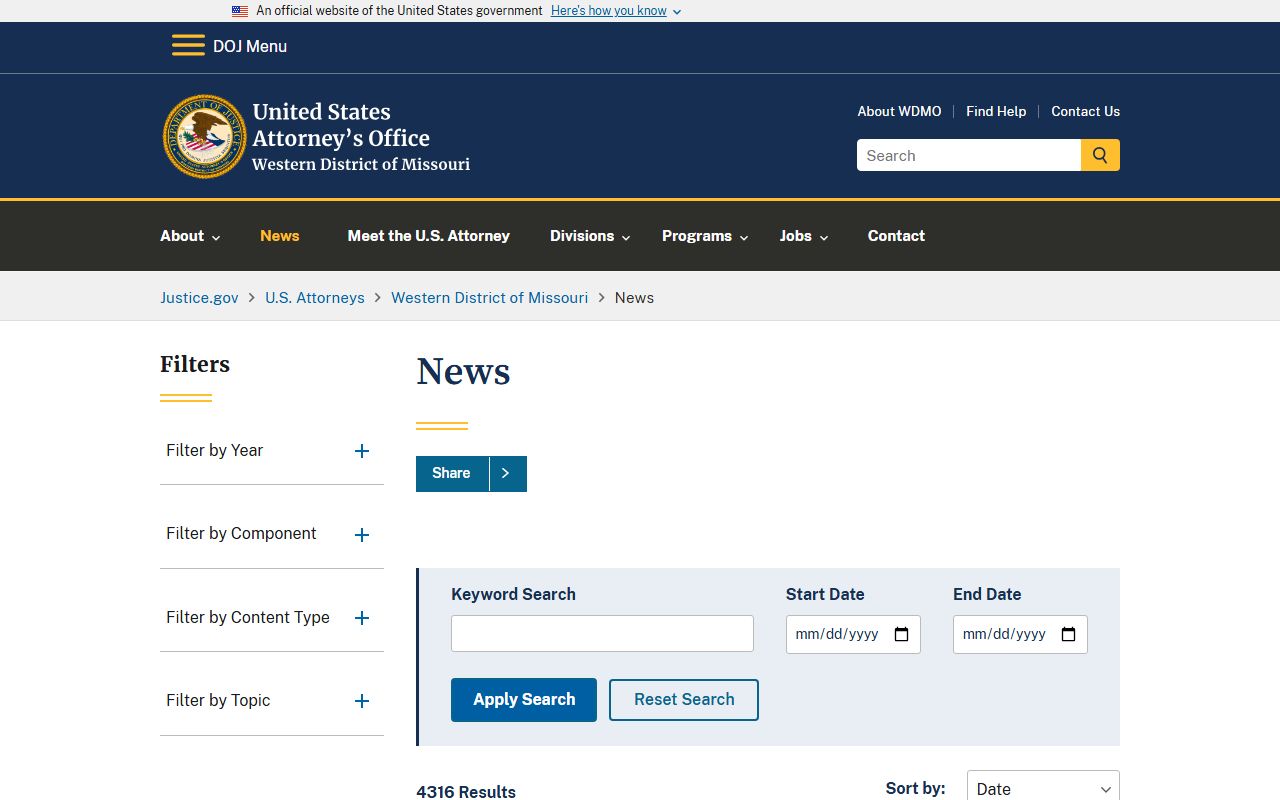
Task: Click the arrow beside the Share button
Action: (506, 473)
